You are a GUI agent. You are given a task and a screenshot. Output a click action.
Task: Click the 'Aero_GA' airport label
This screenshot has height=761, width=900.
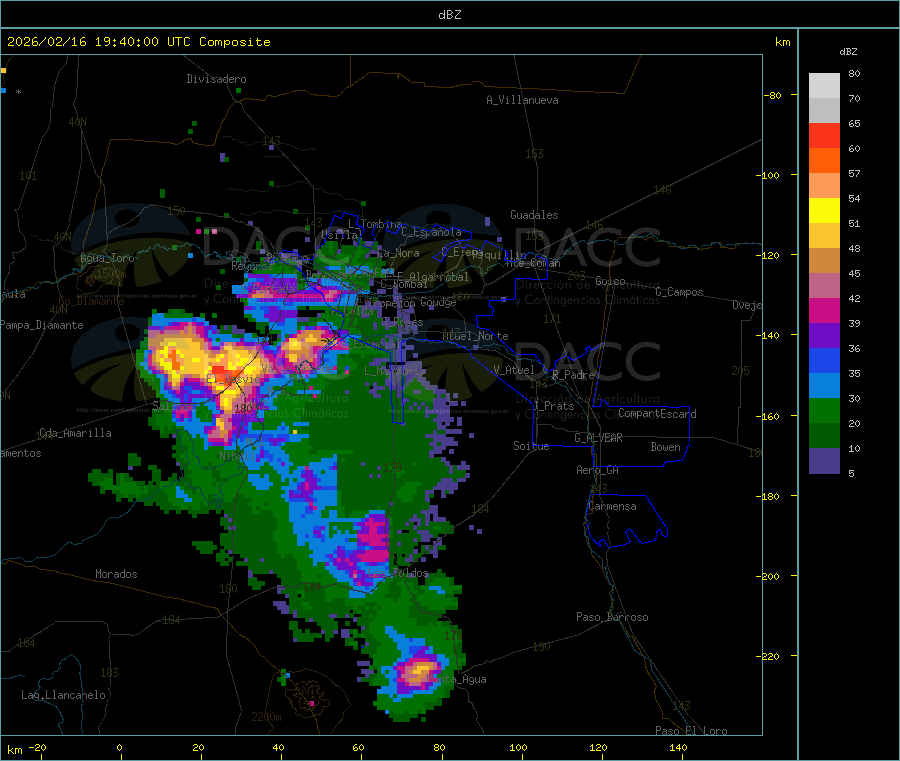point(598,470)
